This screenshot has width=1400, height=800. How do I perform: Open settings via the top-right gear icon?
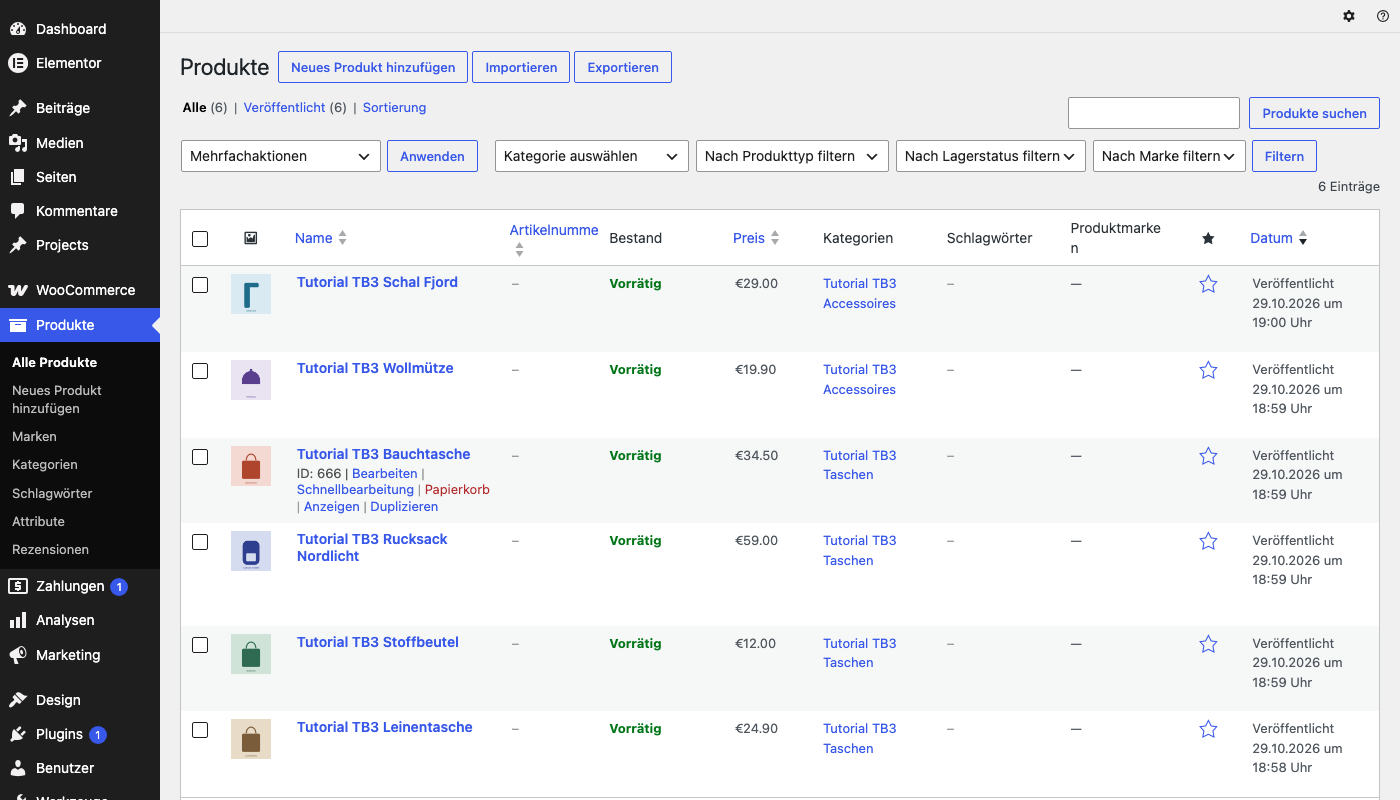[1349, 16]
